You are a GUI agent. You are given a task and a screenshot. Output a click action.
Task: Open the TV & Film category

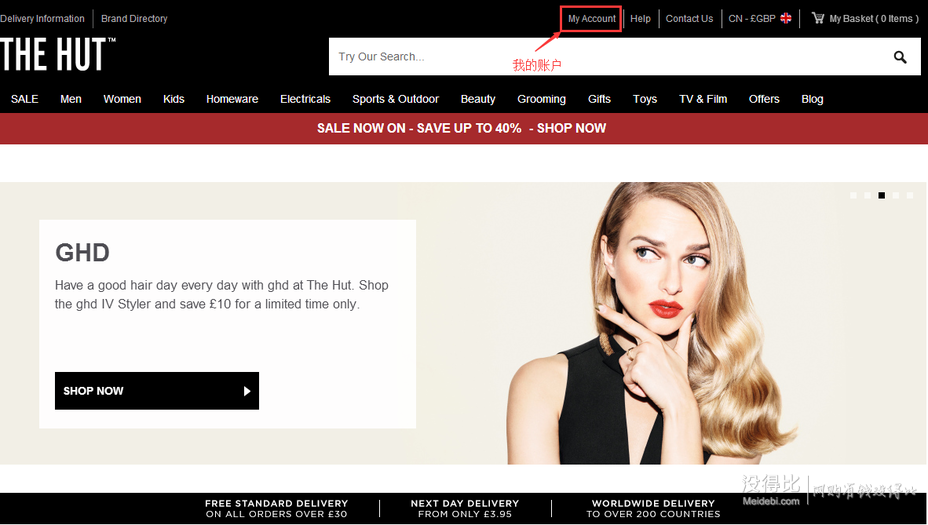tap(703, 99)
